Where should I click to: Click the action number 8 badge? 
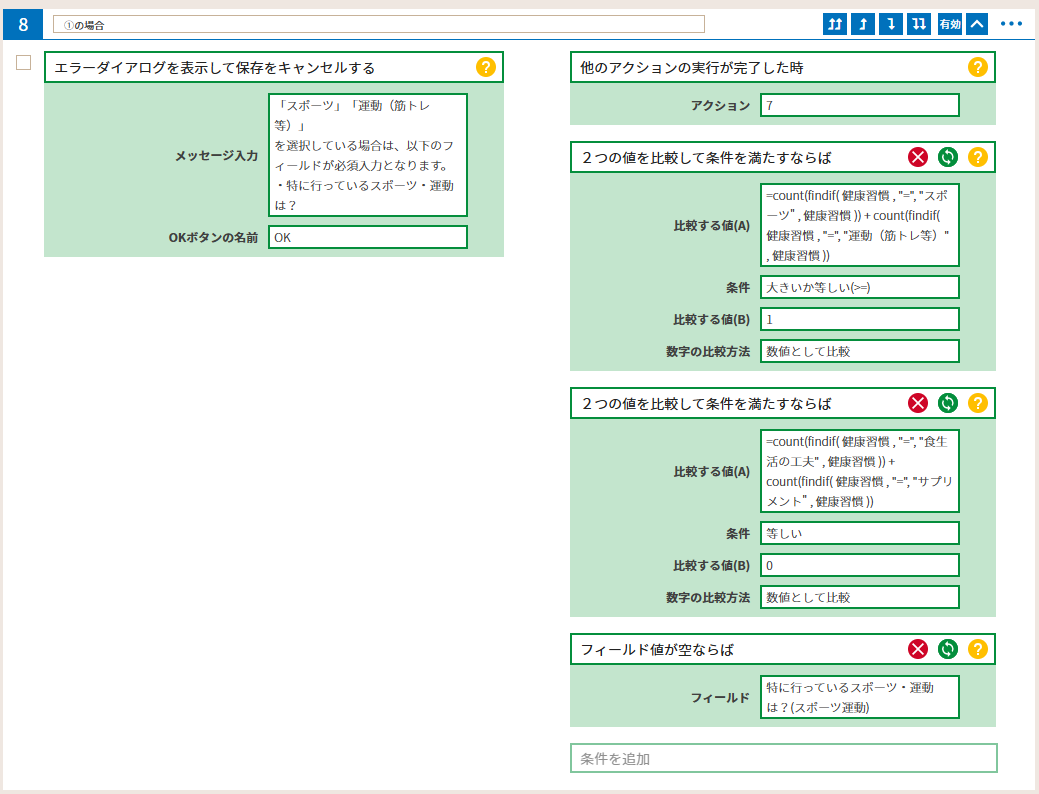point(23,25)
